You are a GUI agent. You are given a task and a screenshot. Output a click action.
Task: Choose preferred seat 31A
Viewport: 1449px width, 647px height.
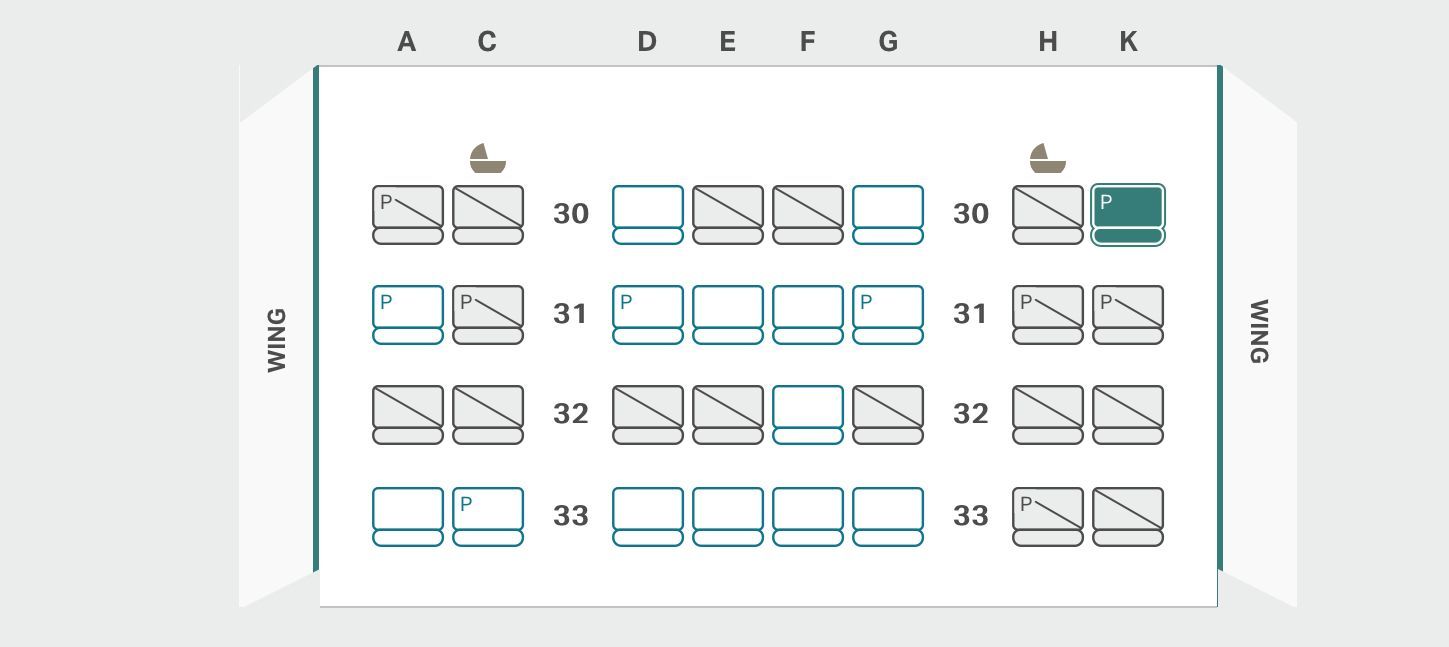[408, 315]
